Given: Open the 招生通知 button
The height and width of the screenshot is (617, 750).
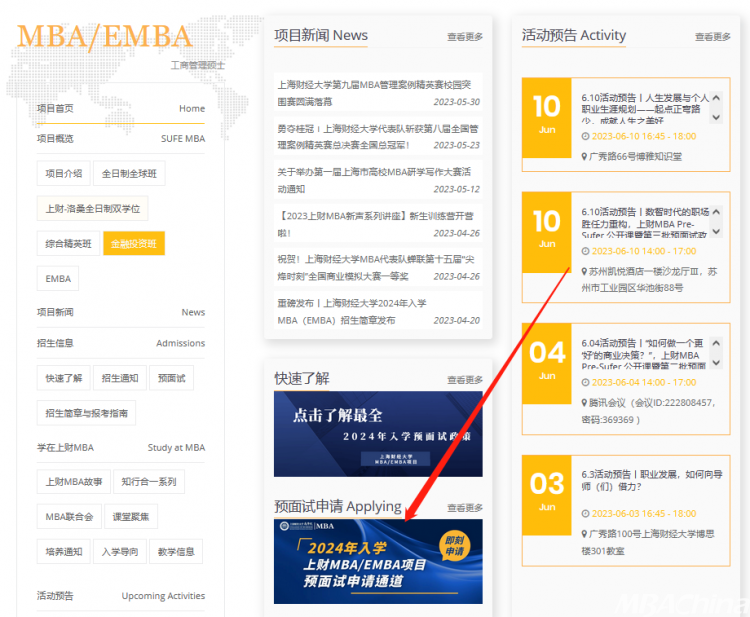Looking at the screenshot, I should [x=120, y=378].
